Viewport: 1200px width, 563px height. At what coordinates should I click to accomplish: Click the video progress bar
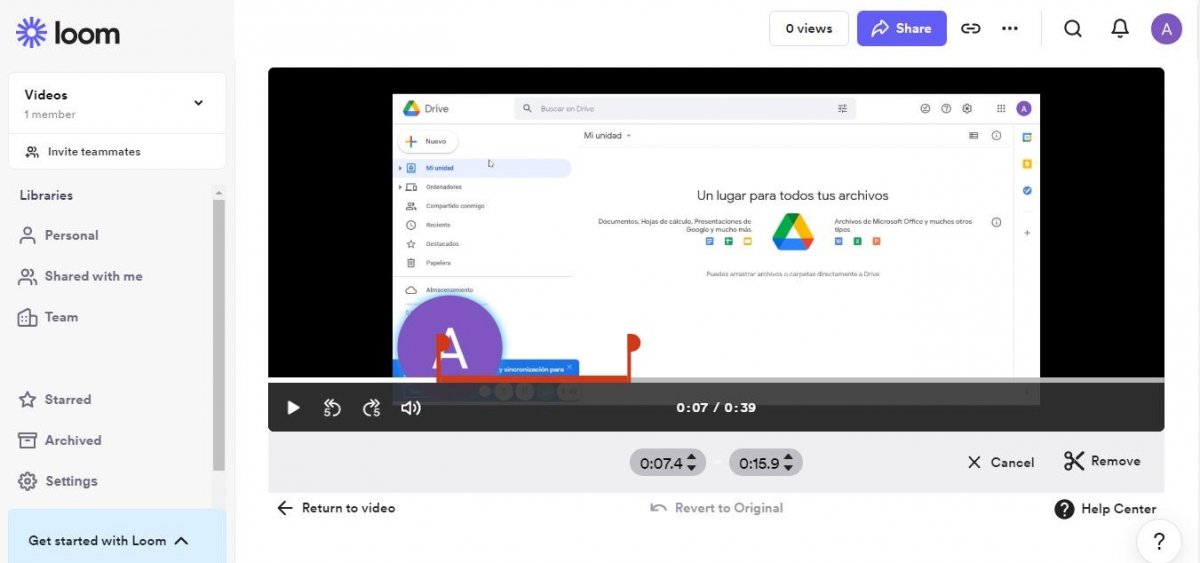pos(716,380)
